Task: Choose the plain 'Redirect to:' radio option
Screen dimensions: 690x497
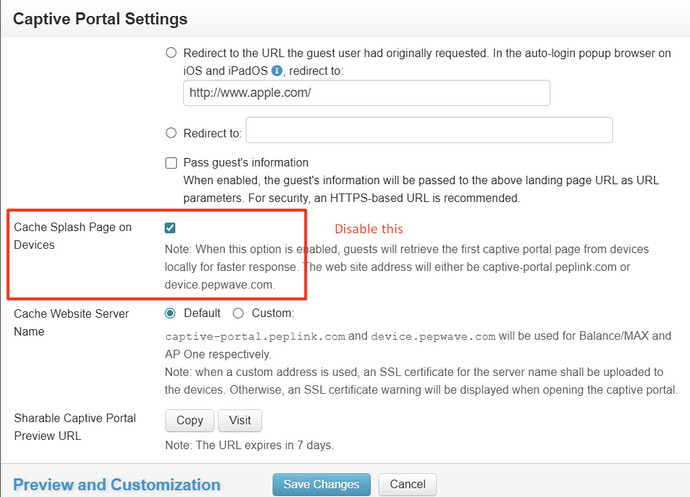Action: point(171,133)
